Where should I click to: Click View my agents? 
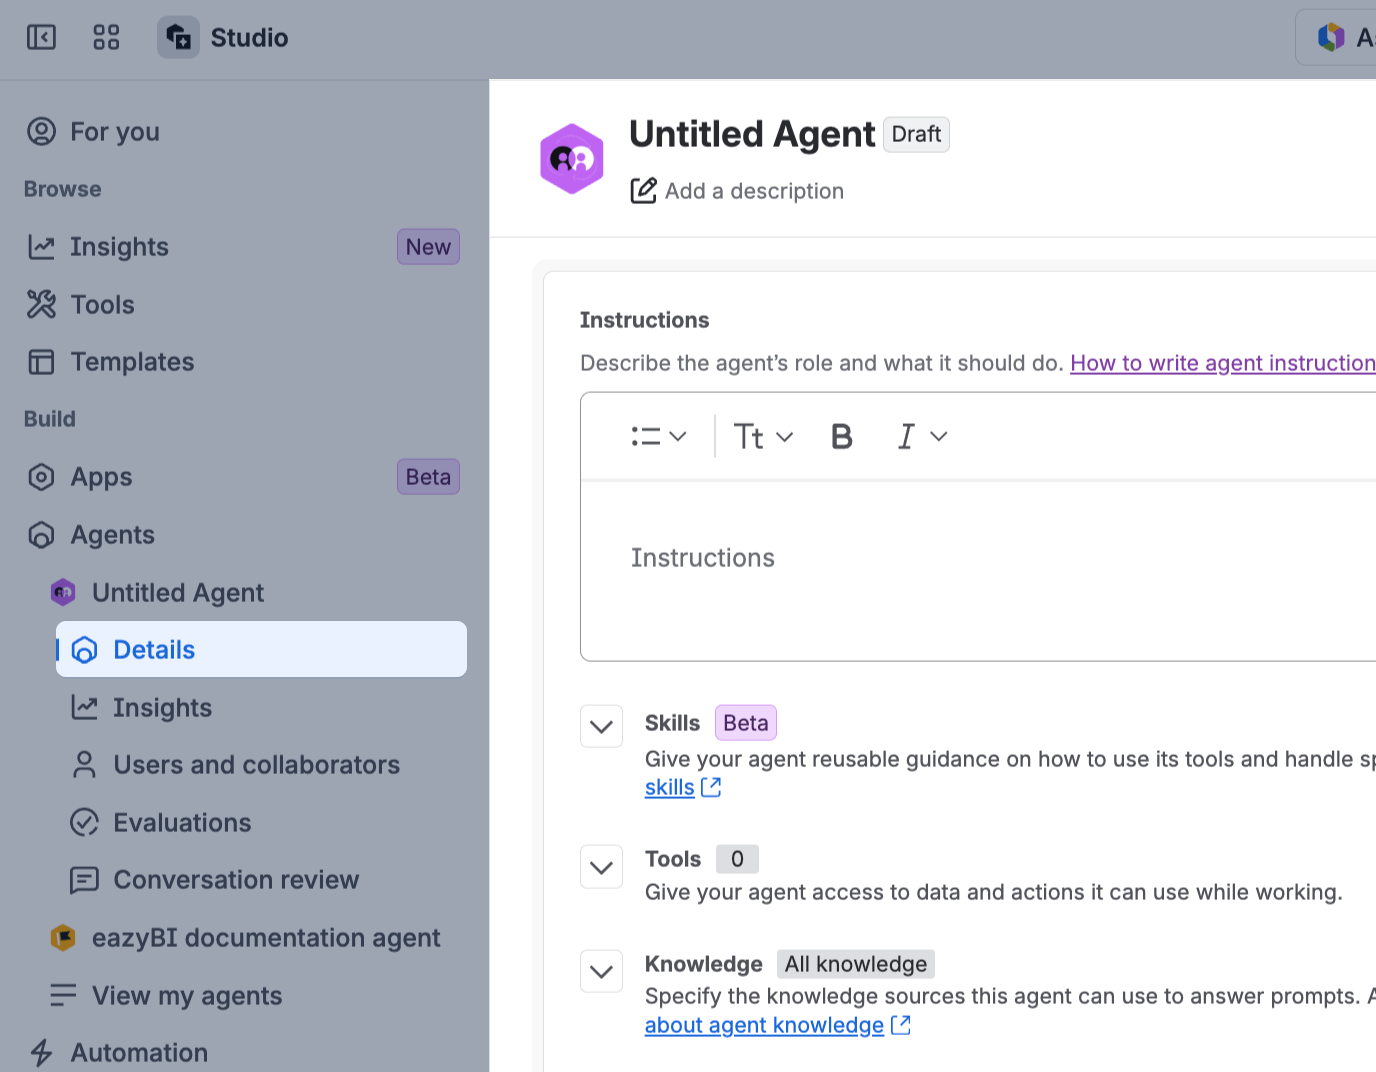[255, 996]
